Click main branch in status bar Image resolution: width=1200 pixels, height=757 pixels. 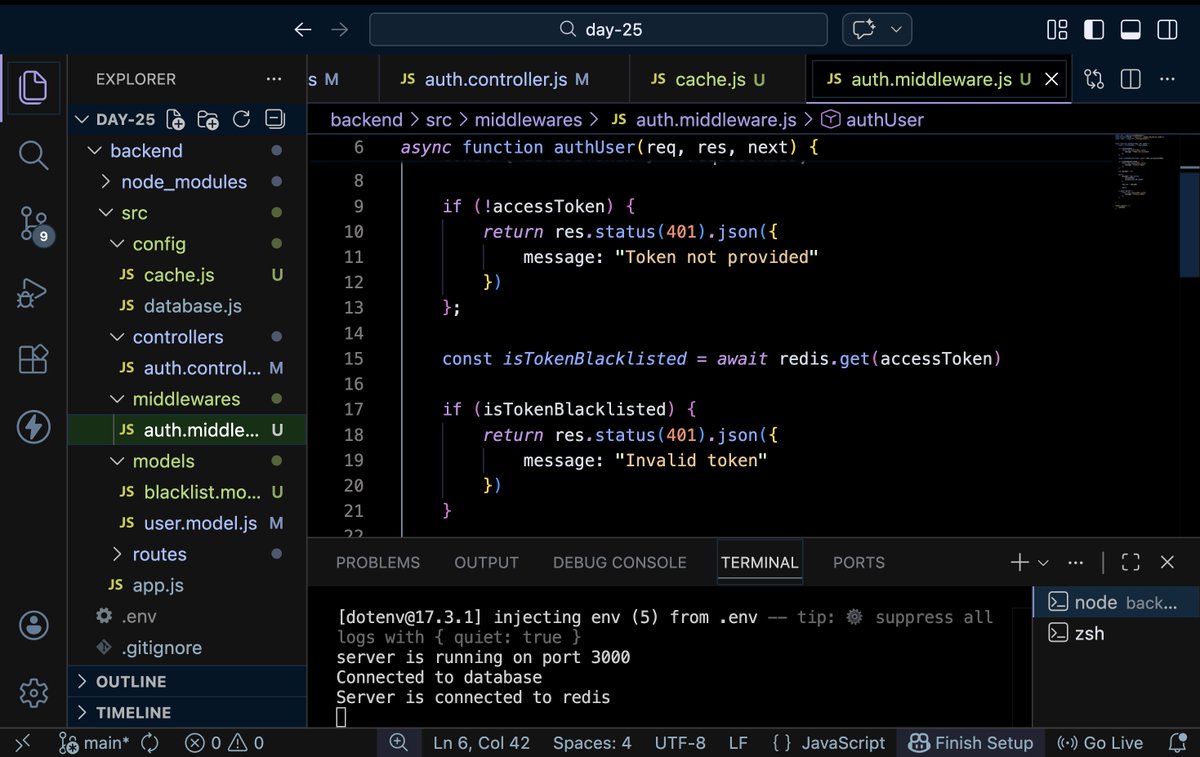pyautogui.click(x=95, y=743)
